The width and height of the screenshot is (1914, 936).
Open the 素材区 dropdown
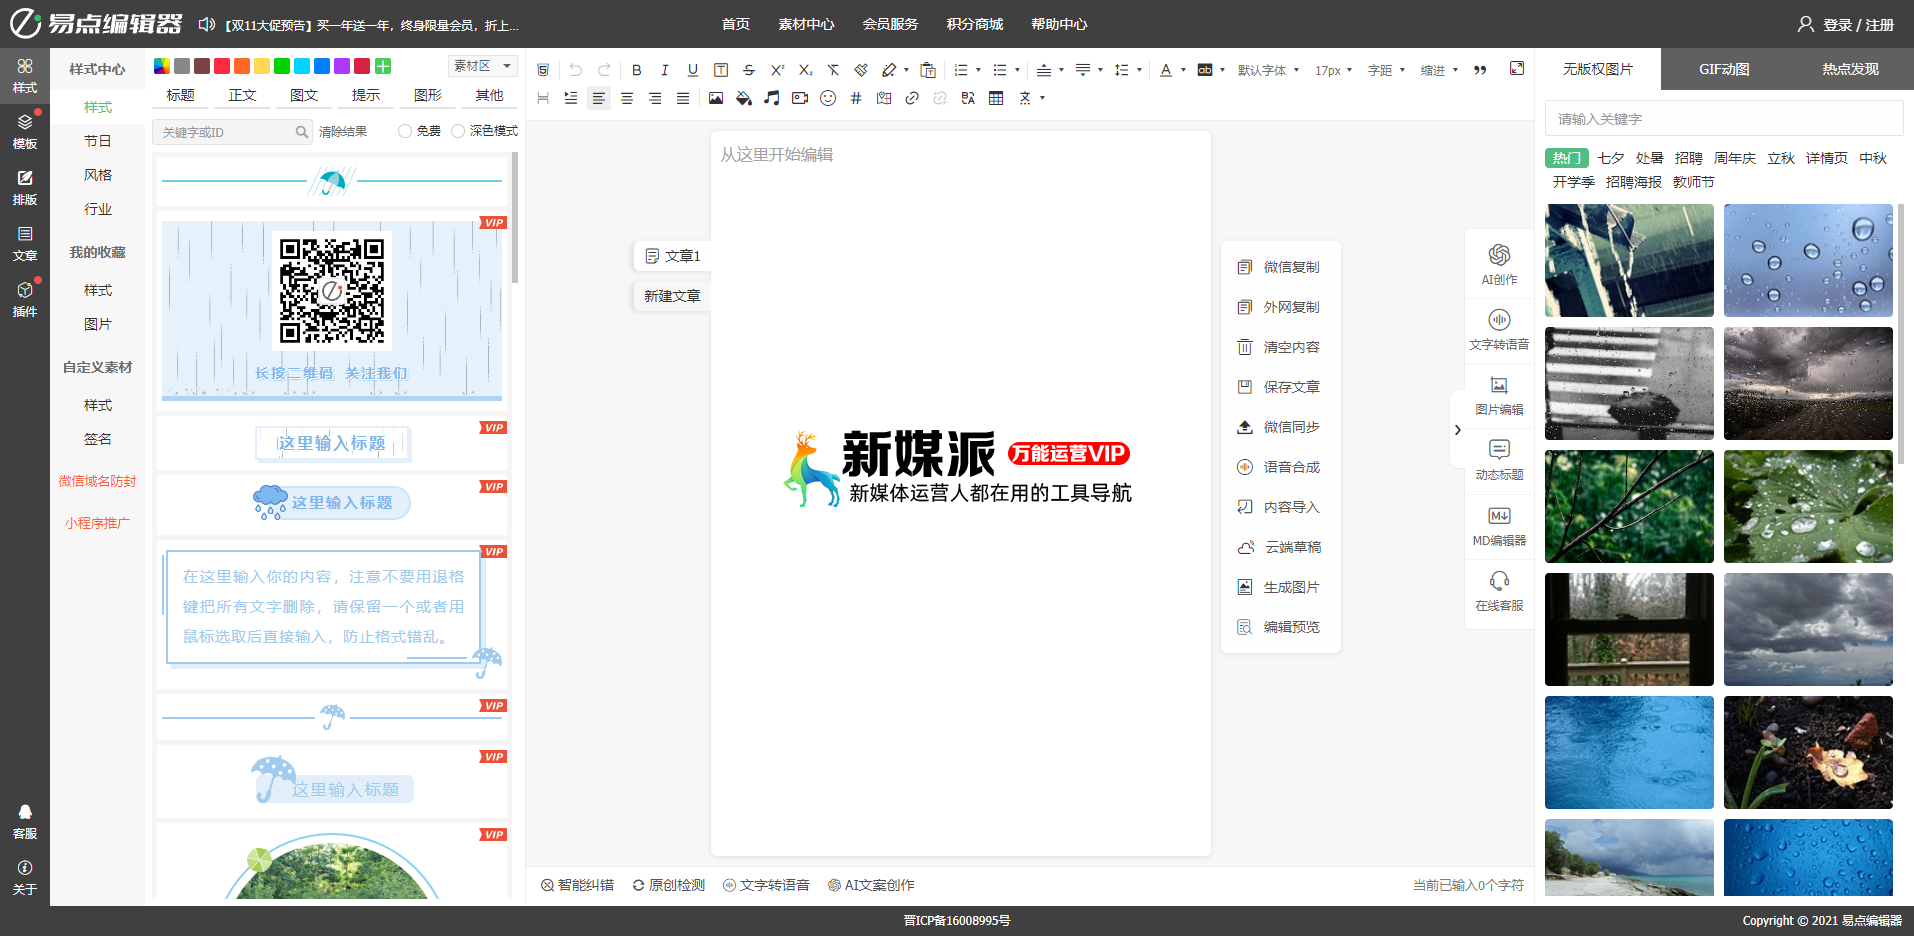pos(482,66)
